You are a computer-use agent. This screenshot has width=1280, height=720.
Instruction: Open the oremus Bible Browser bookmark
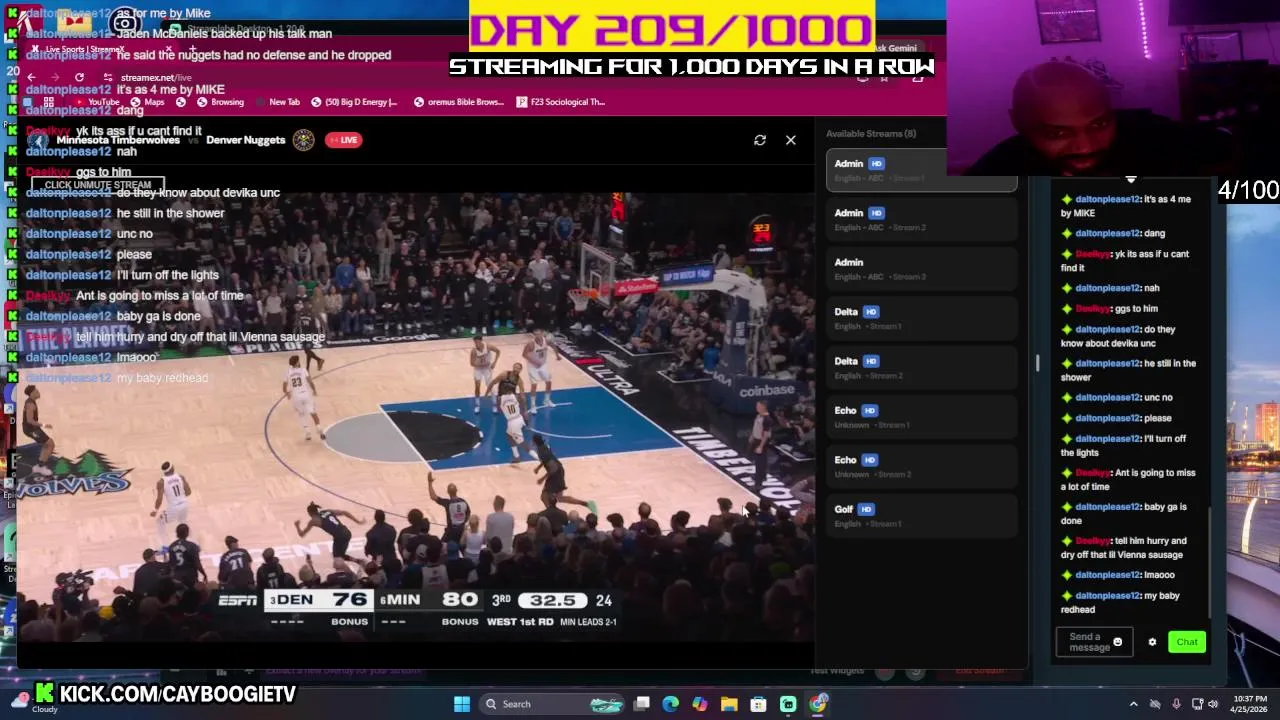[x=459, y=102]
